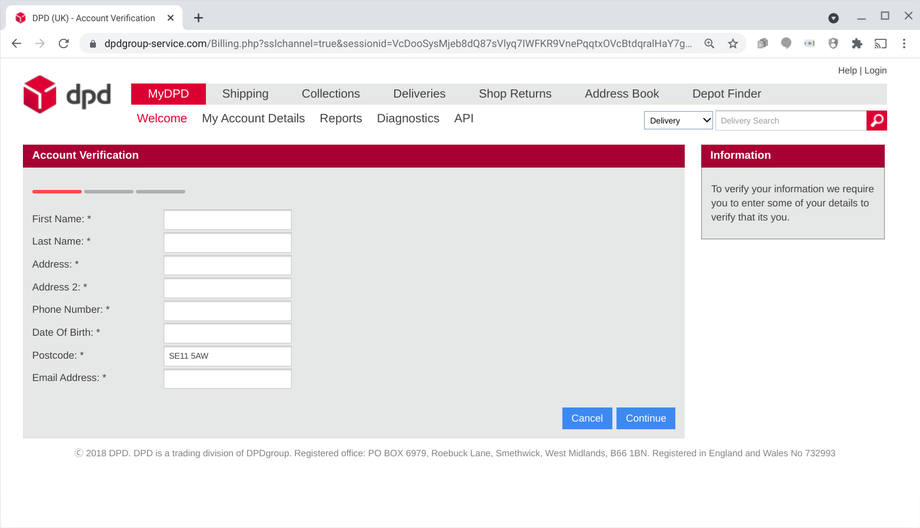Focus the Date Of Birth field
Screen dimensions: 920x528
point(228,333)
